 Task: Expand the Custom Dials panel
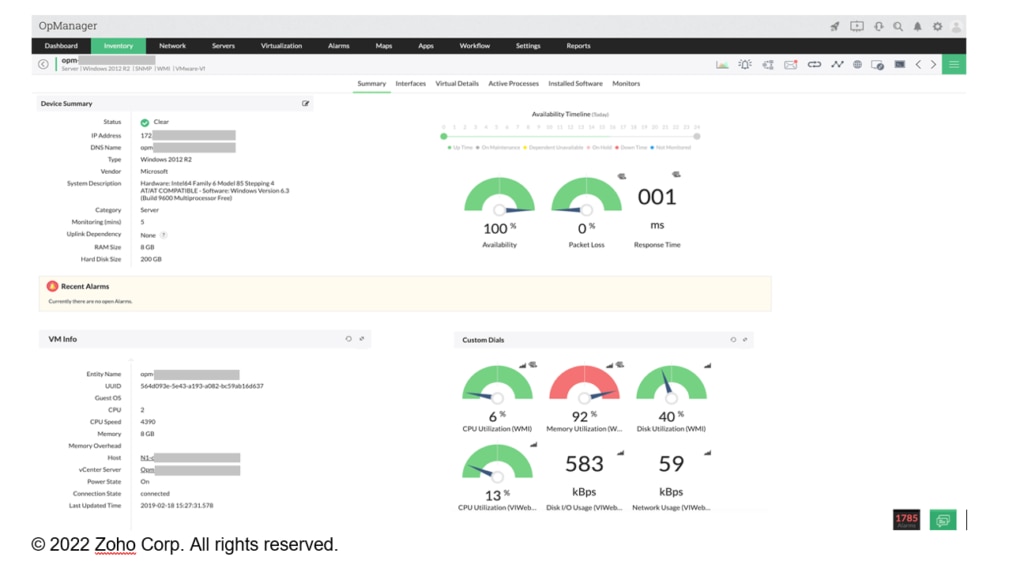pos(745,340)
